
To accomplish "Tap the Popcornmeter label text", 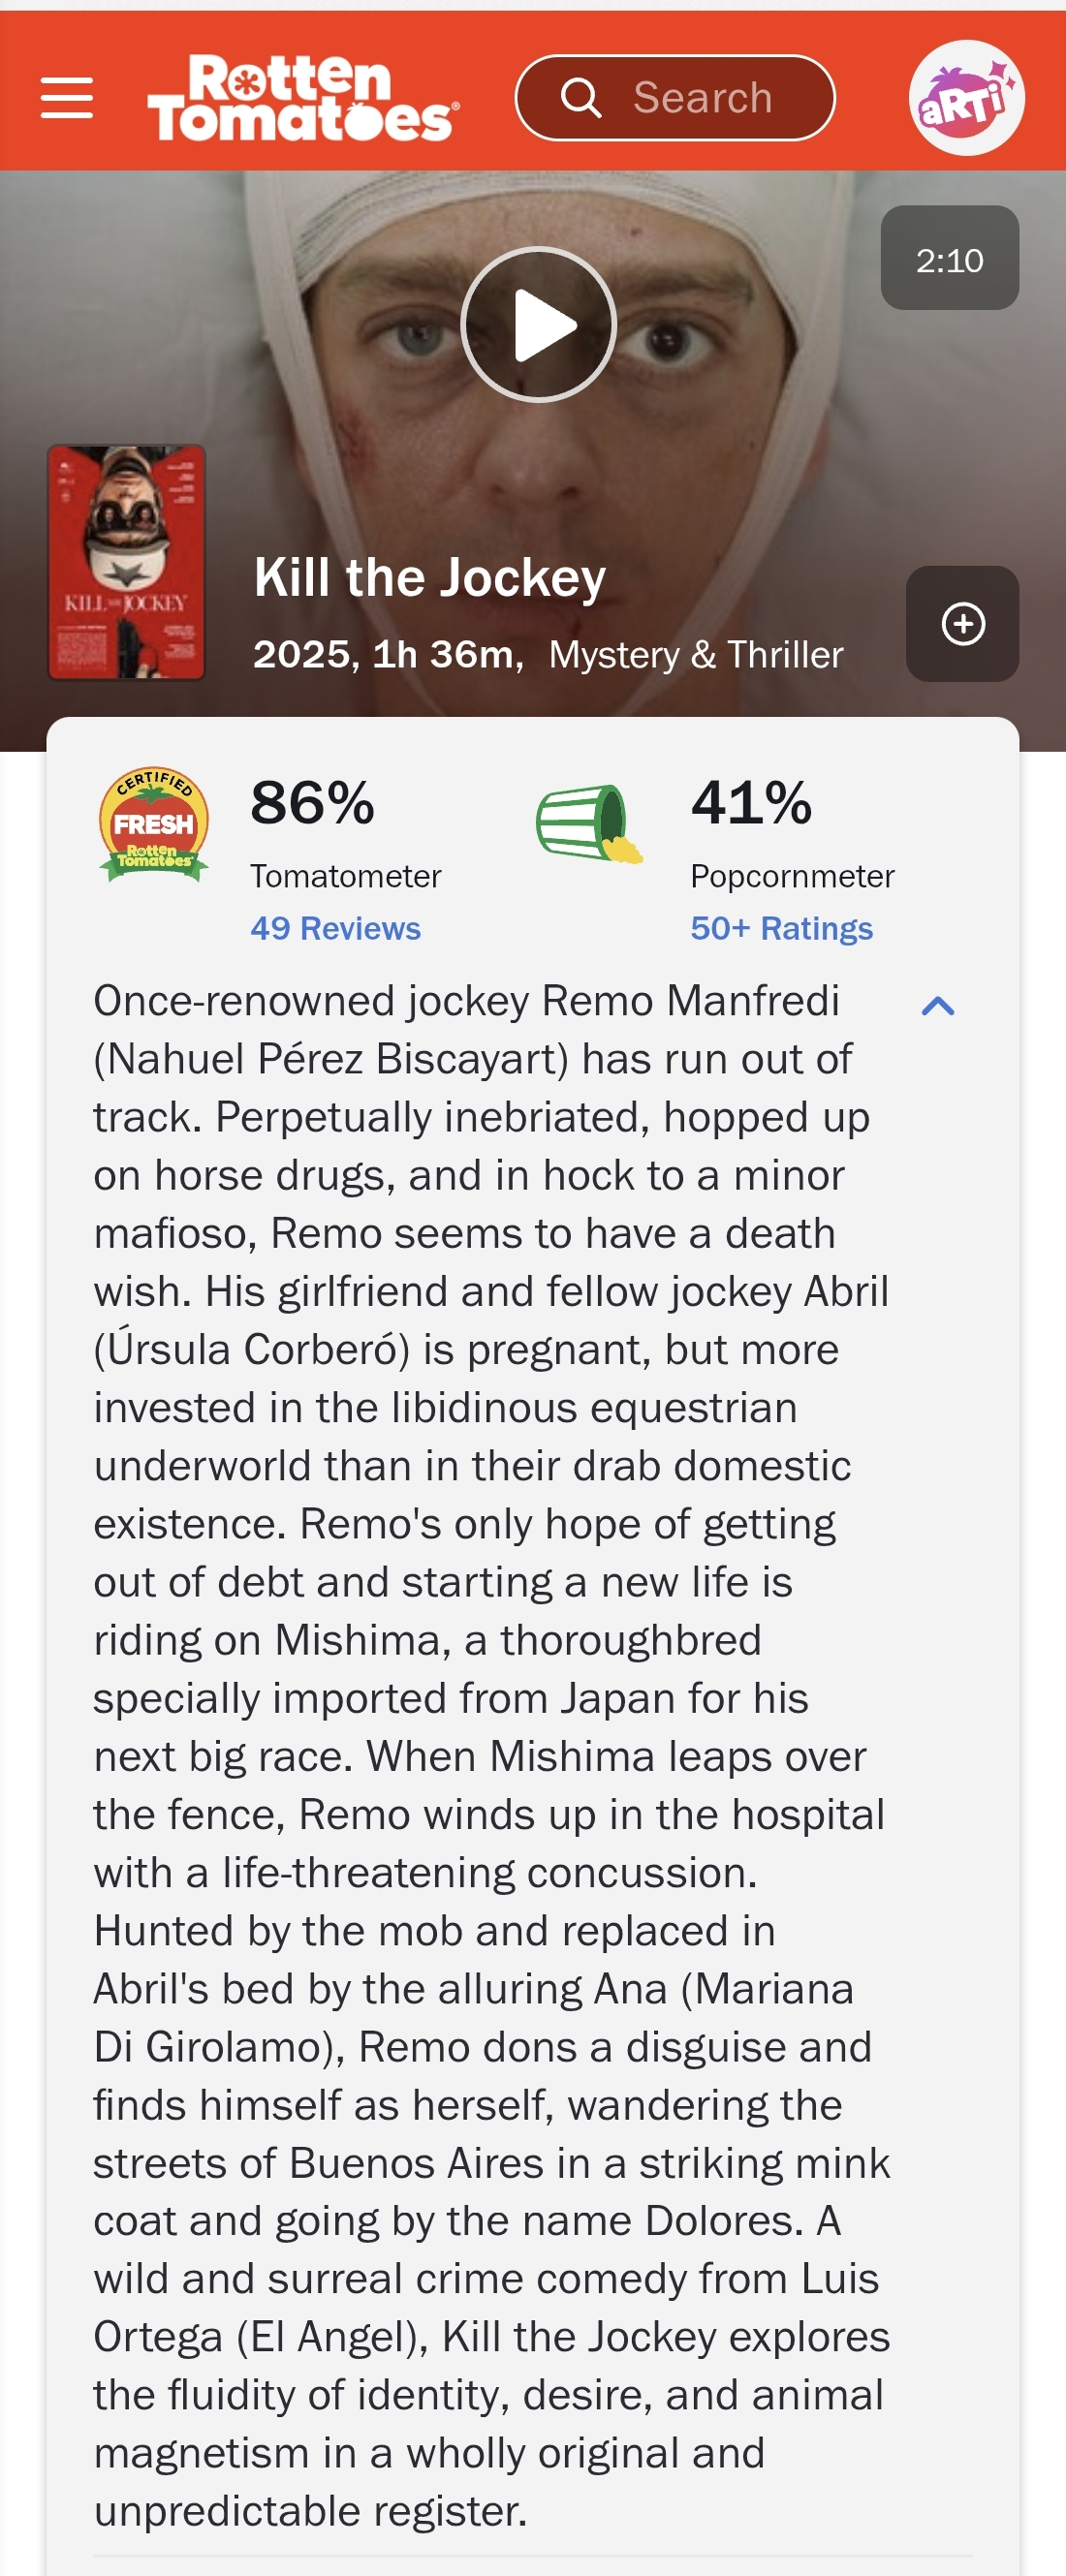I will click(792, 876).
